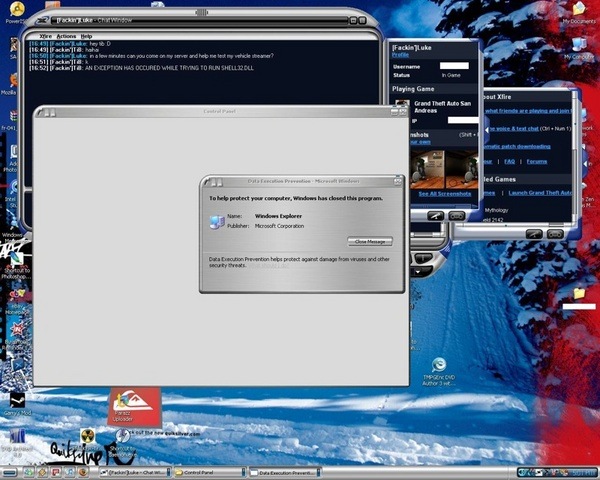Viewport: 600px width, 480px height.
Task: Click the Grand Theft Auto San Andreas game icon
Action: (x=402, y=105)
